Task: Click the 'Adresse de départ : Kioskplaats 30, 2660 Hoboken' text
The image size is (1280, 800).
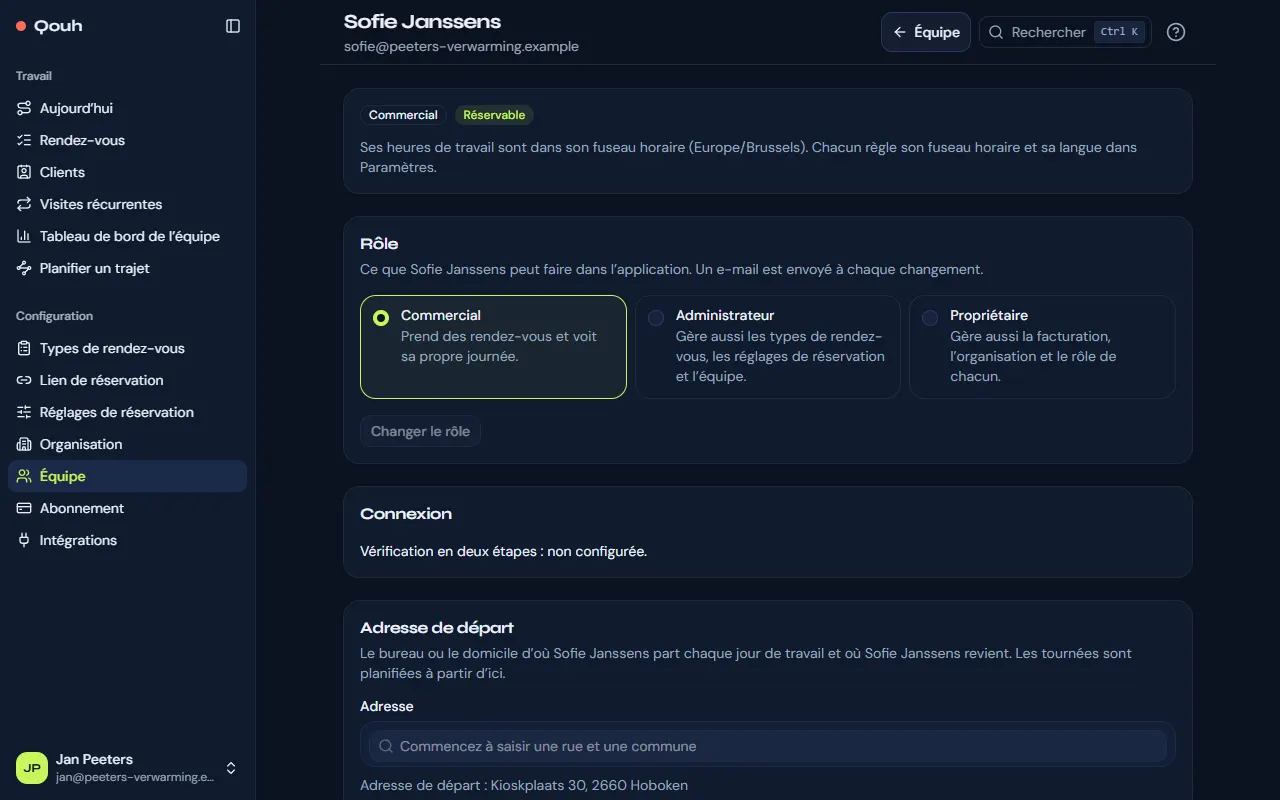Action: click(524, 785)
